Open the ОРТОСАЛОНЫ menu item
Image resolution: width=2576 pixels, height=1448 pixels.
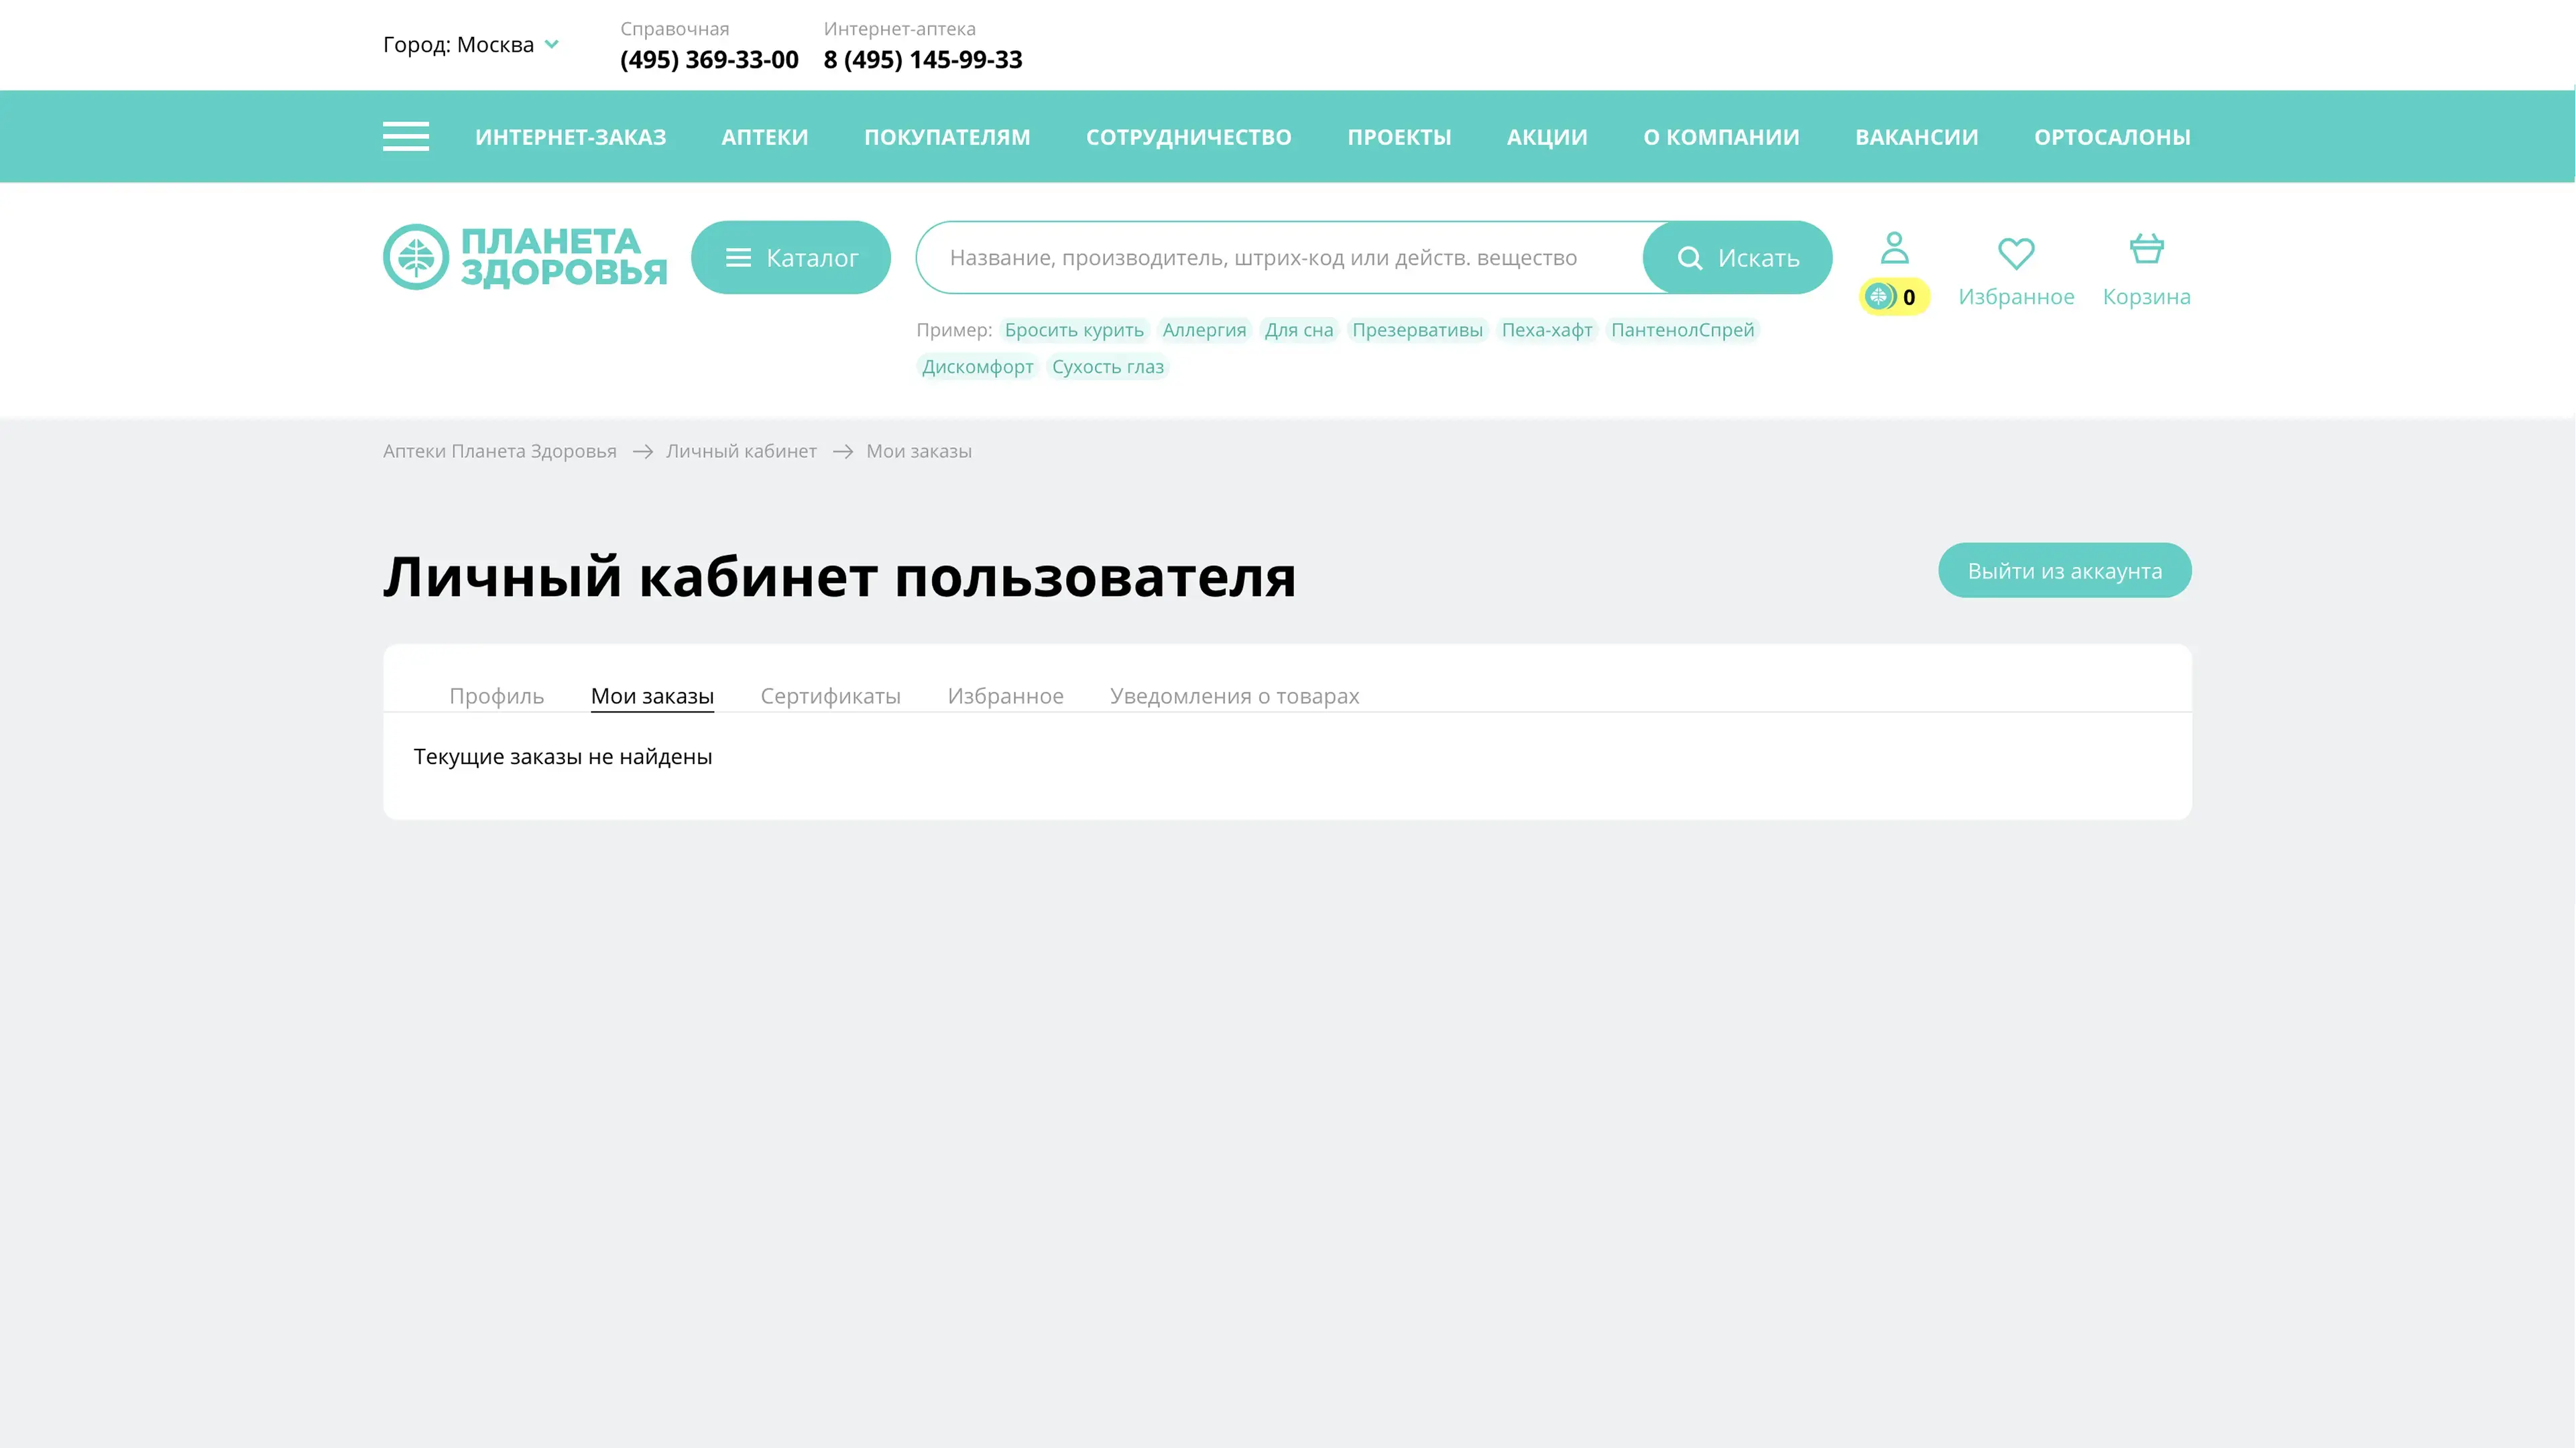(2111, 137)
